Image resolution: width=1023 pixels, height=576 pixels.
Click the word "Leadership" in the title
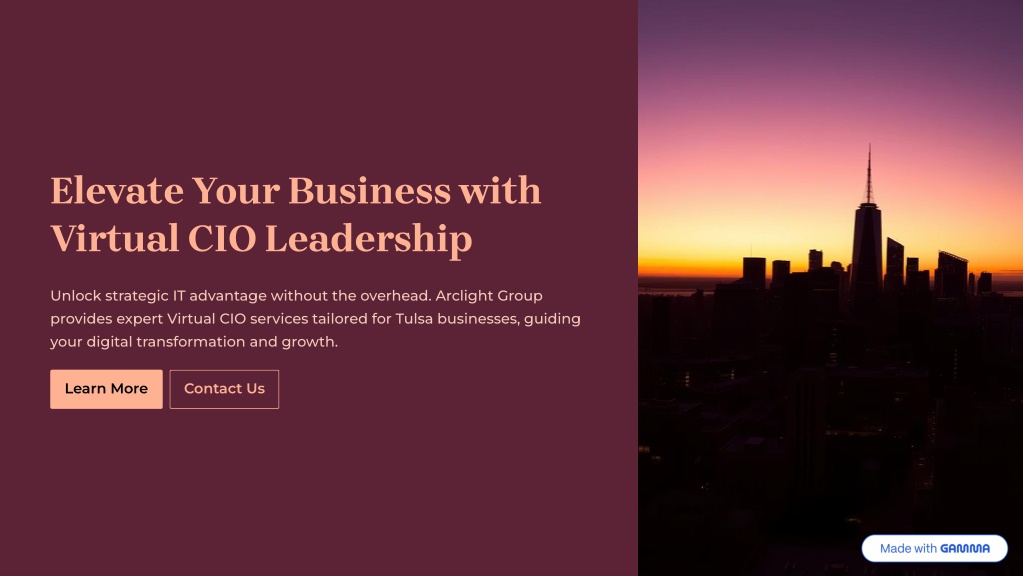coord(369,239)
